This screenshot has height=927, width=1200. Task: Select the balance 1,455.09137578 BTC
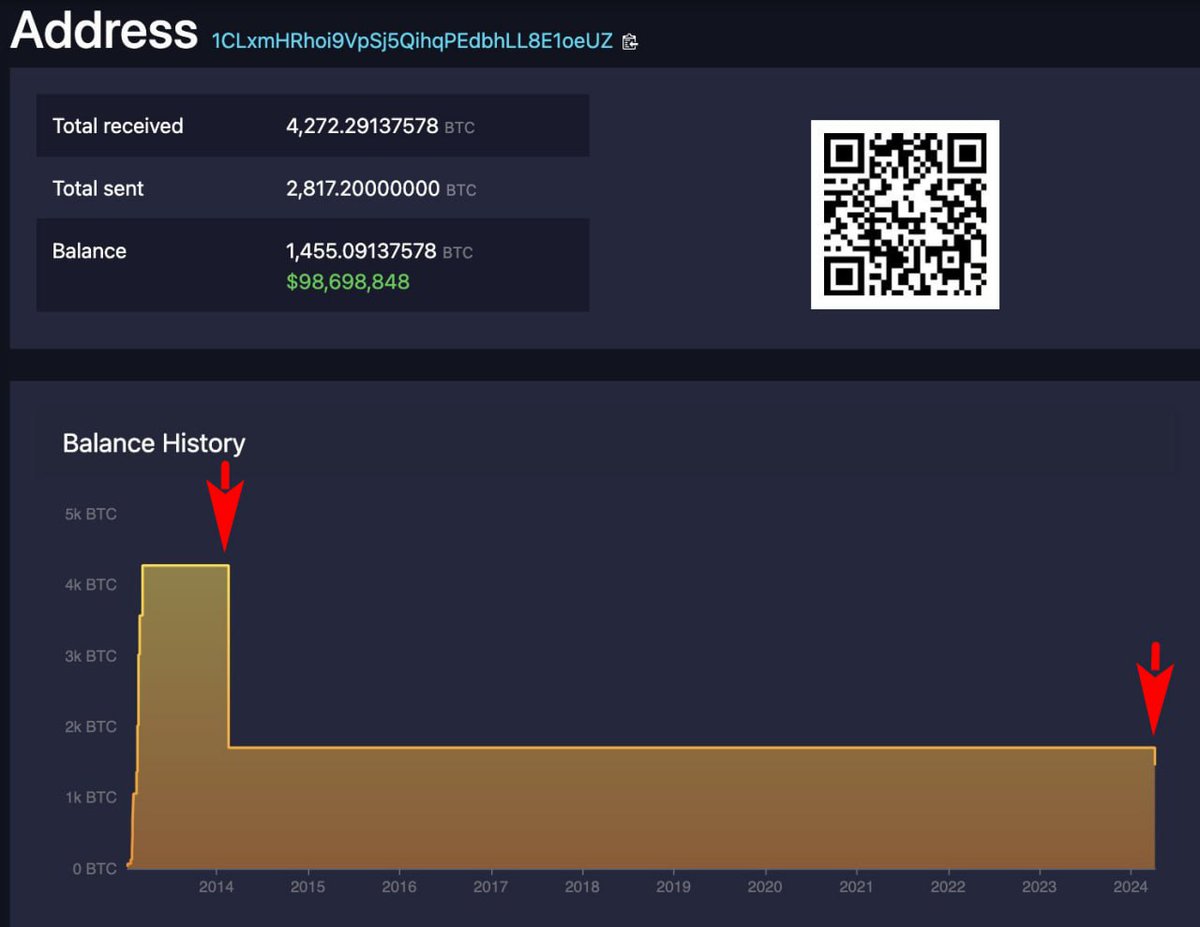pyautogui.click(x=379, y=251)
